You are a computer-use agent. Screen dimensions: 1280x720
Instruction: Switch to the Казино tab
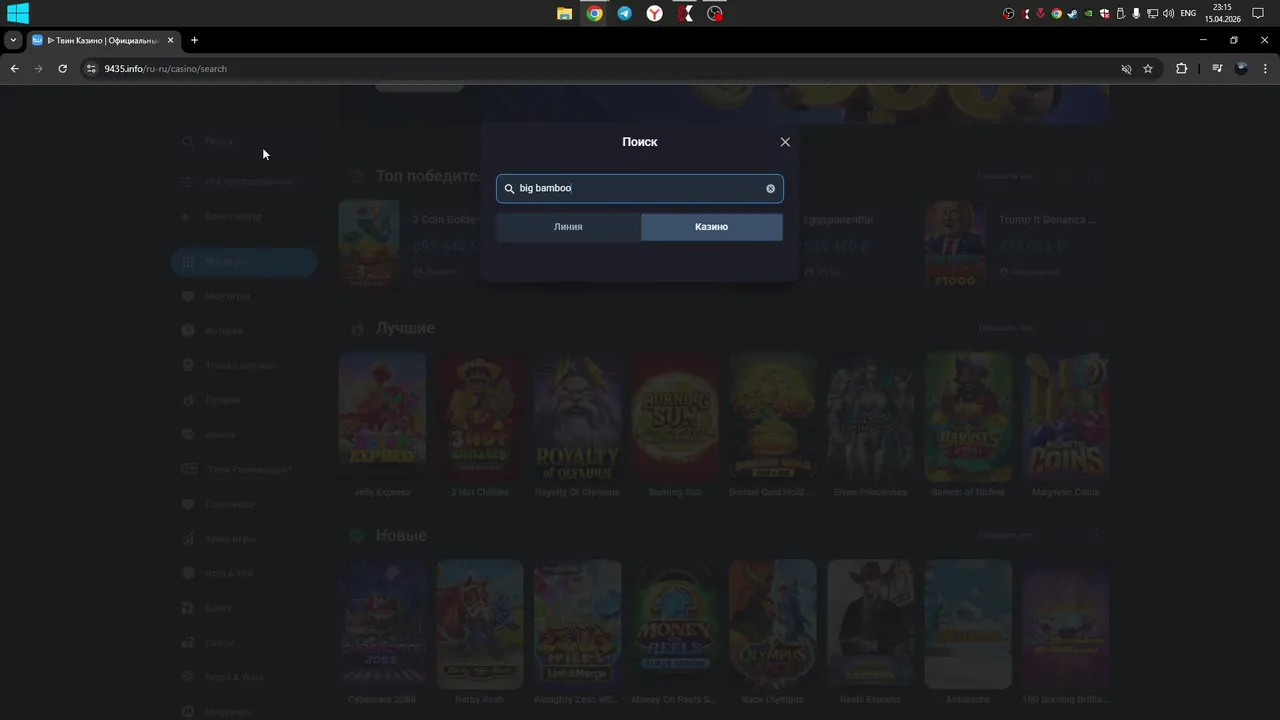711,227
